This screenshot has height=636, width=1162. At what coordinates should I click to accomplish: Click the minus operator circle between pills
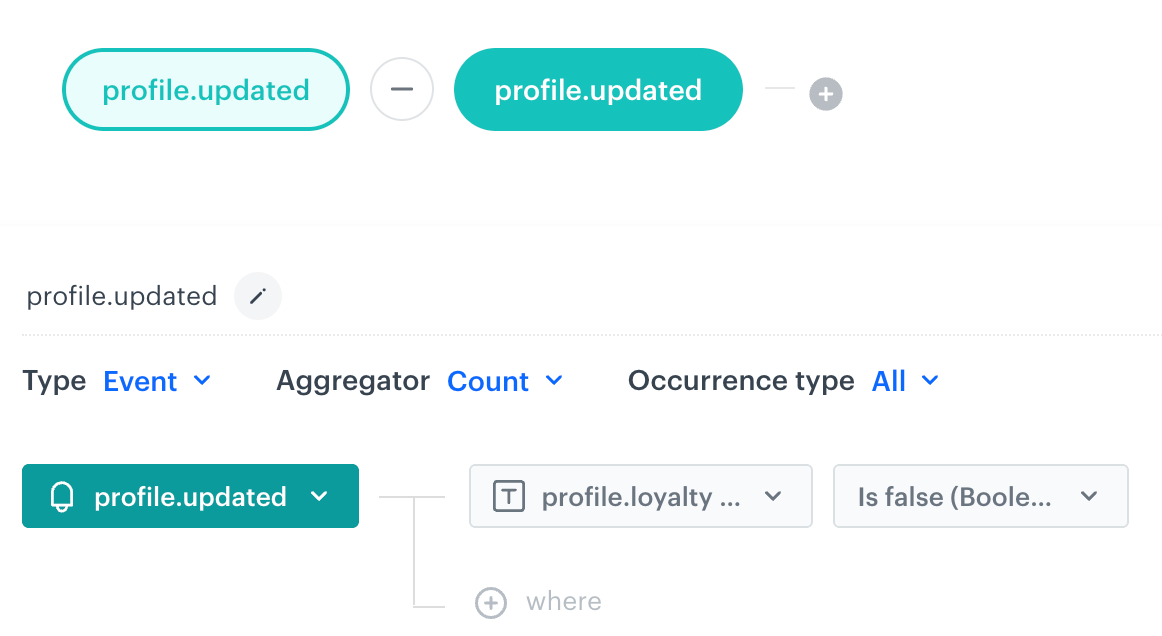[402, 89]
